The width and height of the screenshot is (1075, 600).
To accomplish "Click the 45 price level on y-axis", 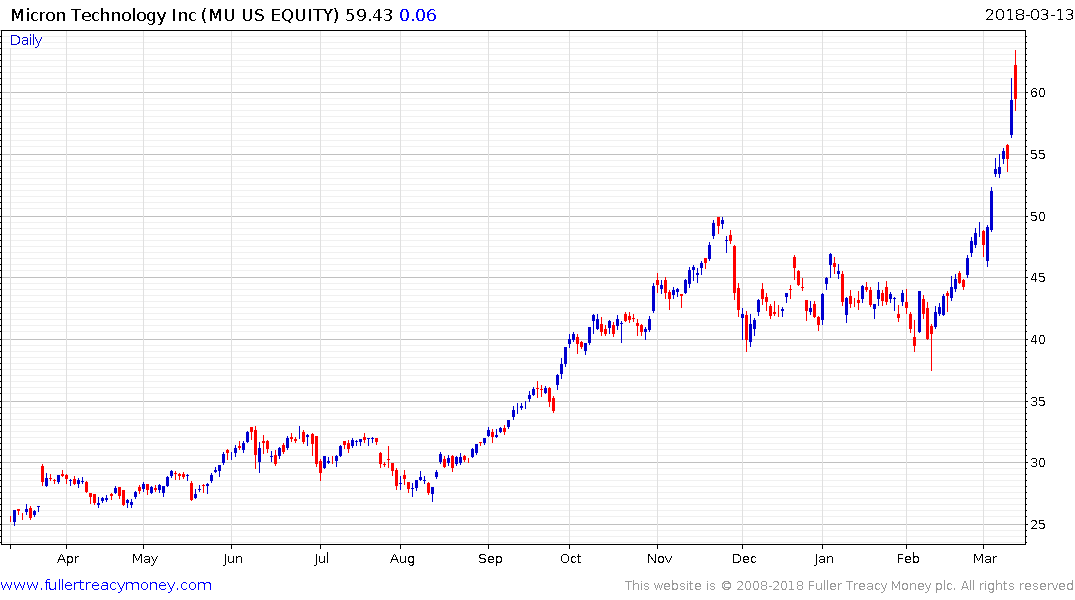I will pyautogui.click(x=1038, y=278).
